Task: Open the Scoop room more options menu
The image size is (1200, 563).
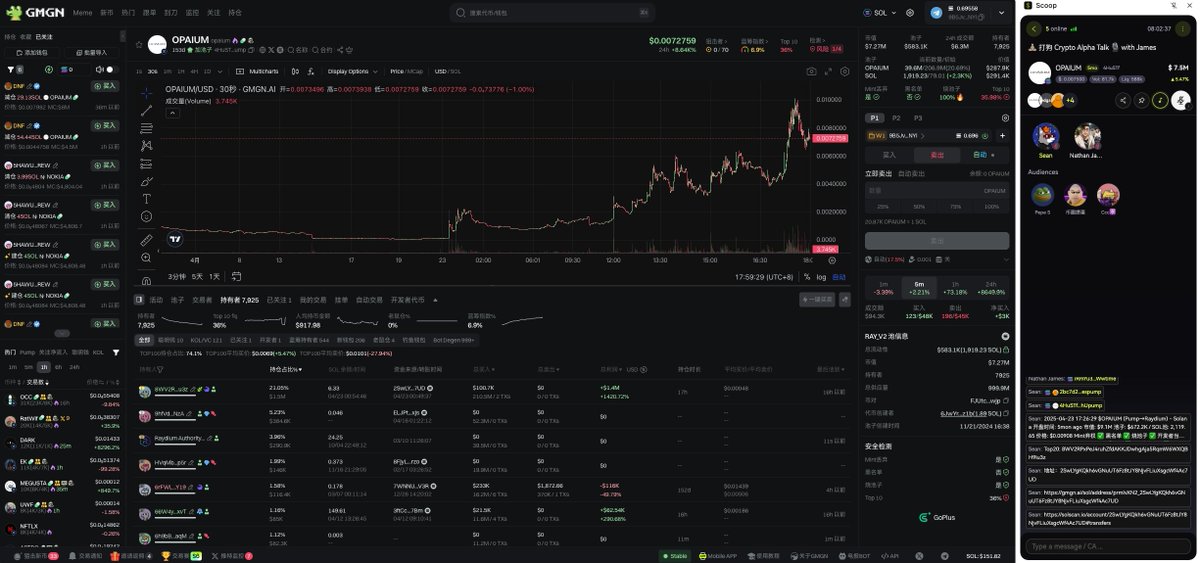Action: point(1182,29)
